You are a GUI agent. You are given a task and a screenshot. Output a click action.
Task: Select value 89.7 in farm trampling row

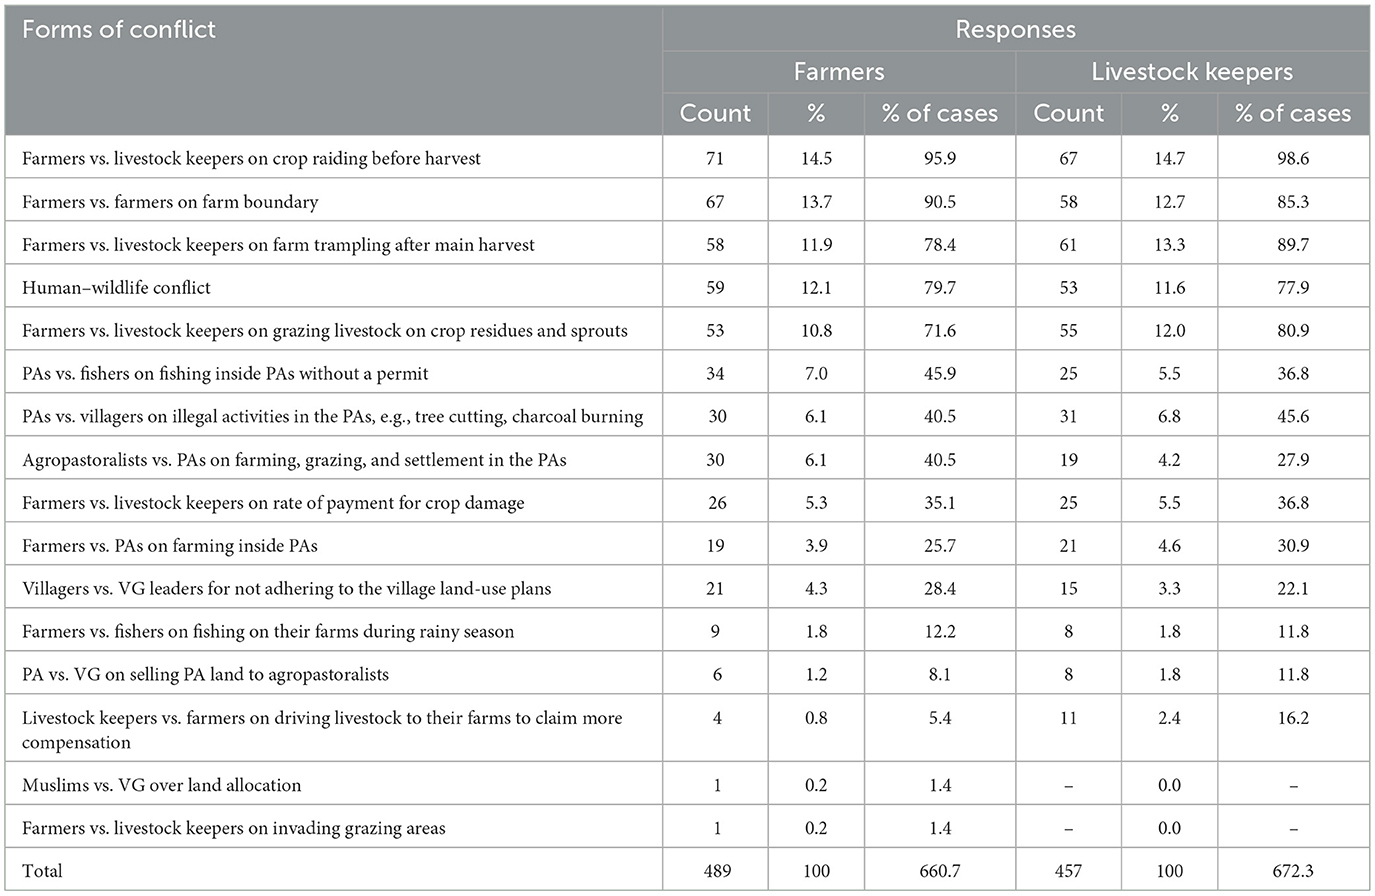pos(1293,245)
